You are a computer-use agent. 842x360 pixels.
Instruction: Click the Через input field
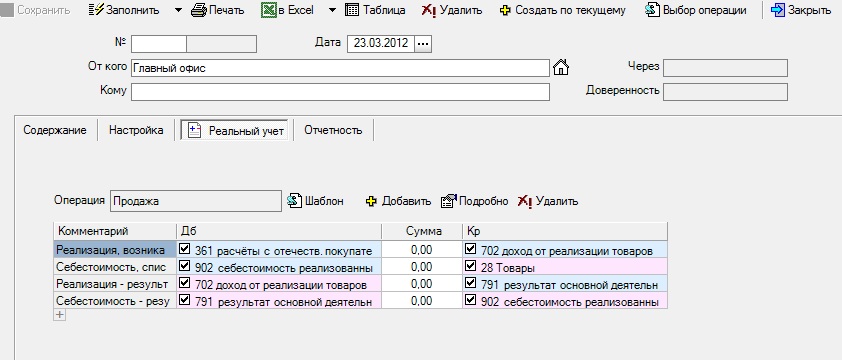[x=725, y=68]
